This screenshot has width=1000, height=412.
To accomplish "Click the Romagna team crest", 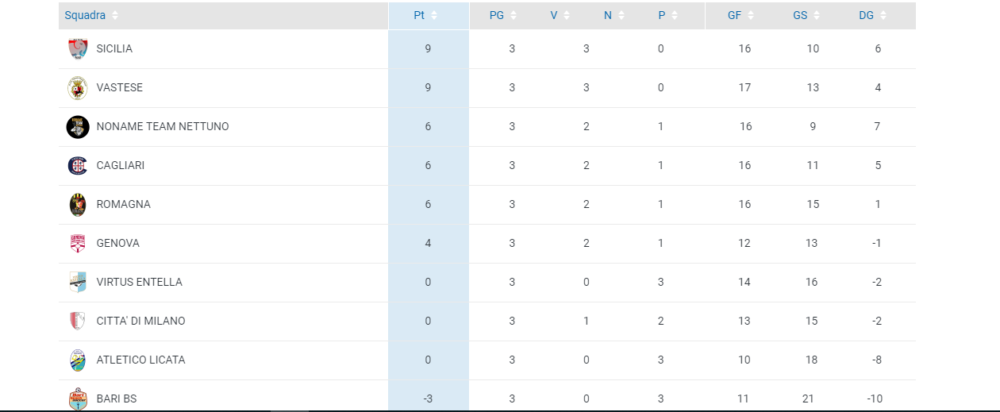I will (x=78, y=205).
